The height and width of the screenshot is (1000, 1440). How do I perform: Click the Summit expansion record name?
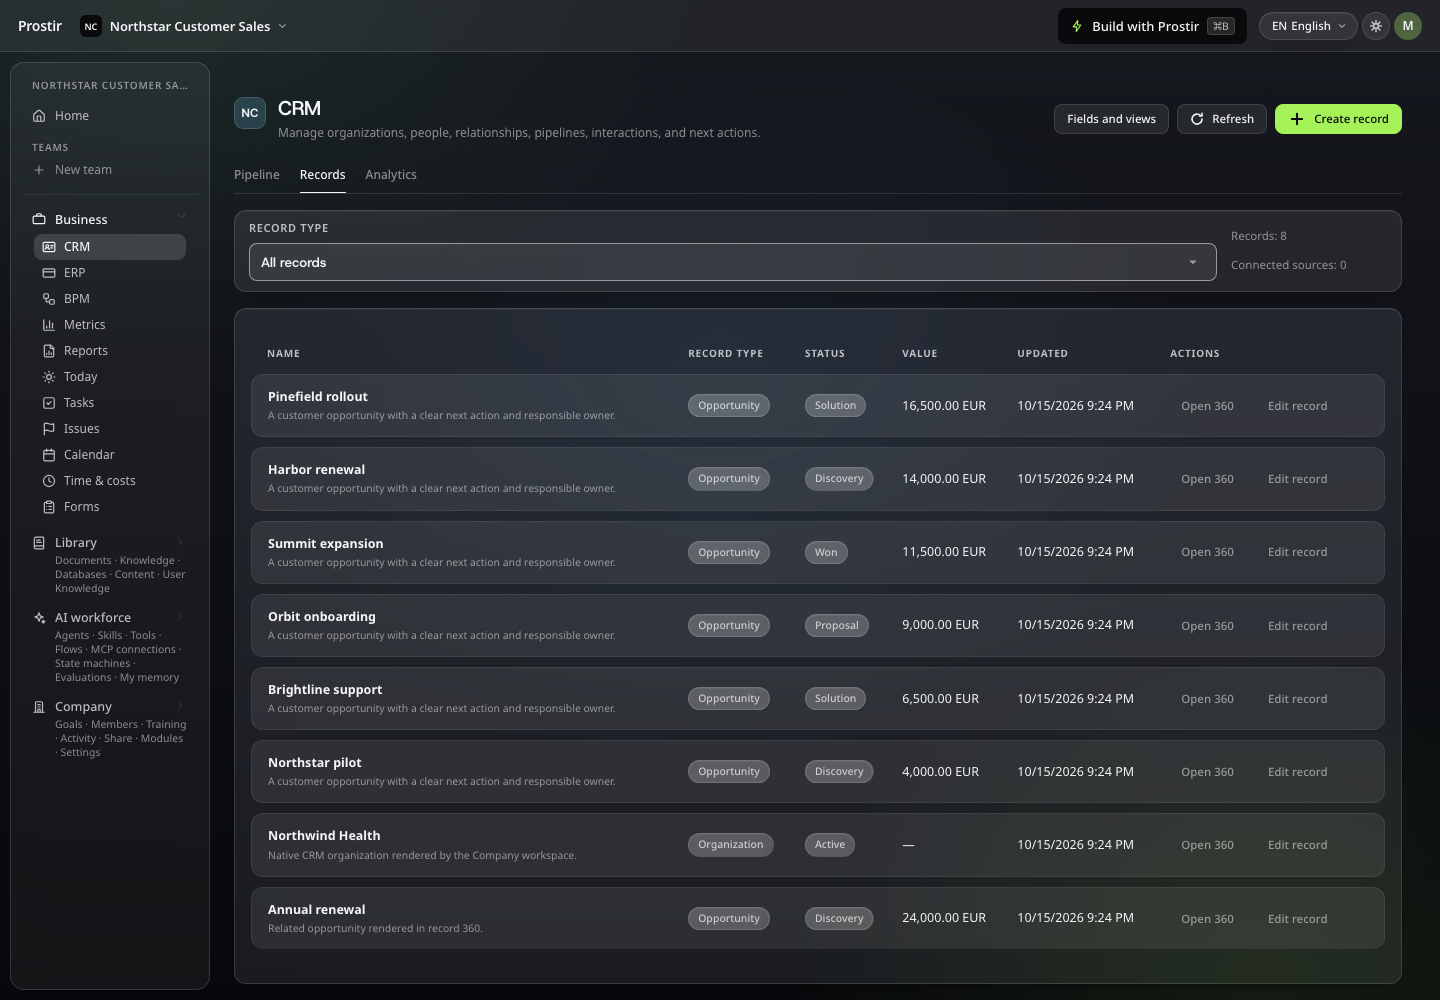click(x=325, y=544)
